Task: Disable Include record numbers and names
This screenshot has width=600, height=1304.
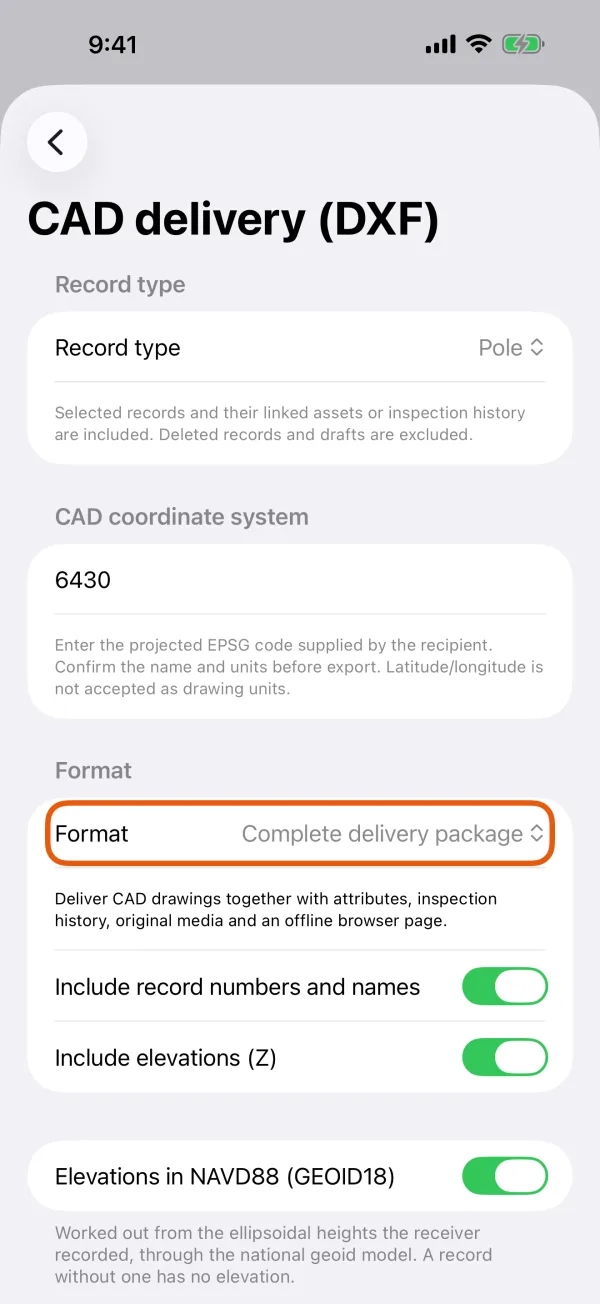Action: pyautogui.click(x=505, y=987)
